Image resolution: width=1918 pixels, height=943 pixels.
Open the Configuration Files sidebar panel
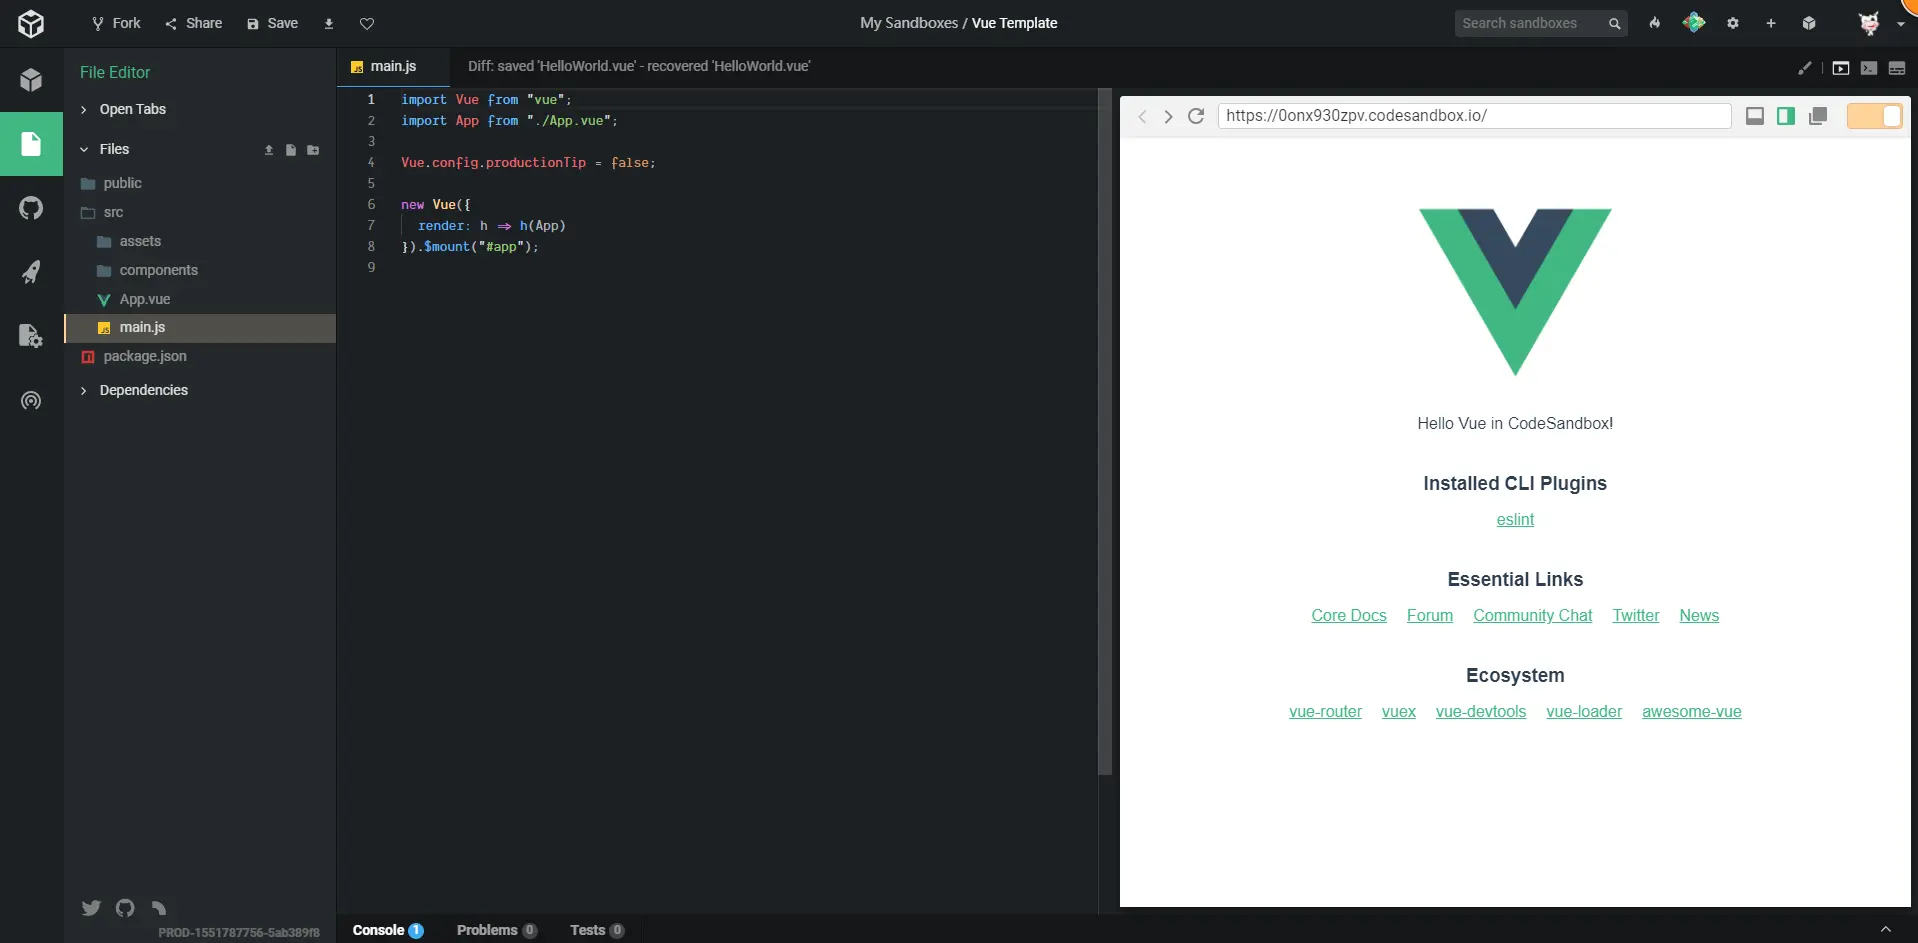[x=31, y=336]
